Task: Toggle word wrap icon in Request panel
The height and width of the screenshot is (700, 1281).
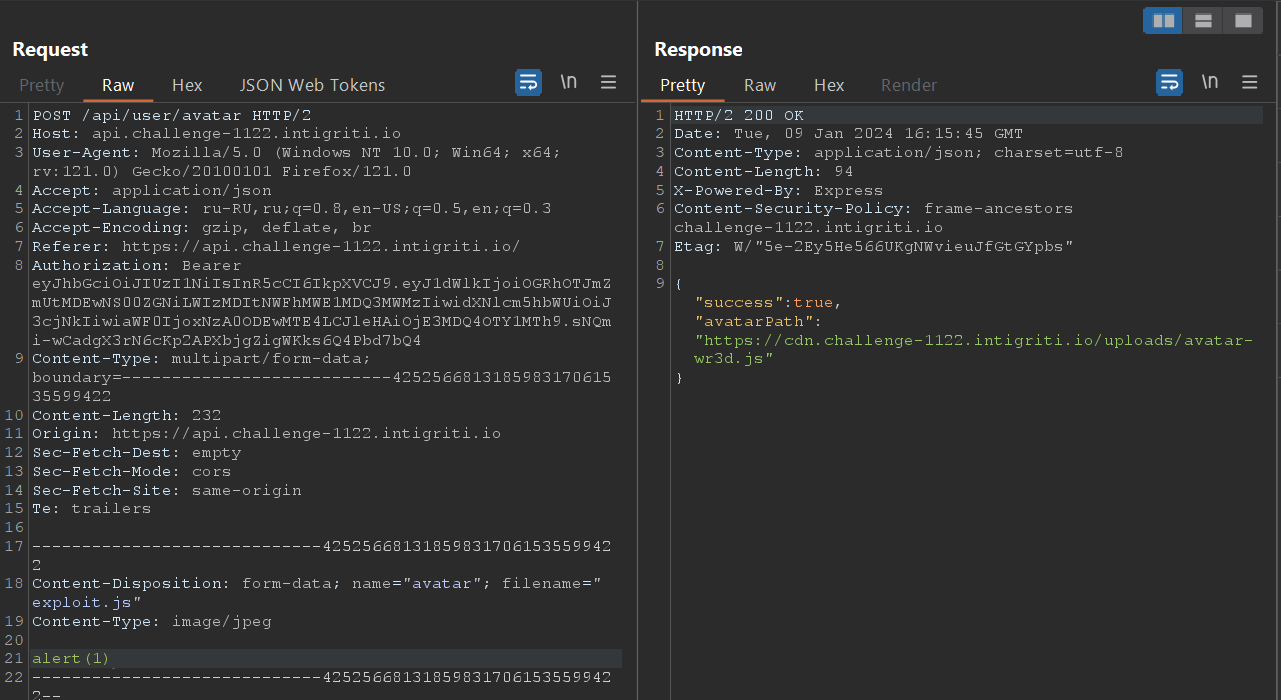Action: 528,83
